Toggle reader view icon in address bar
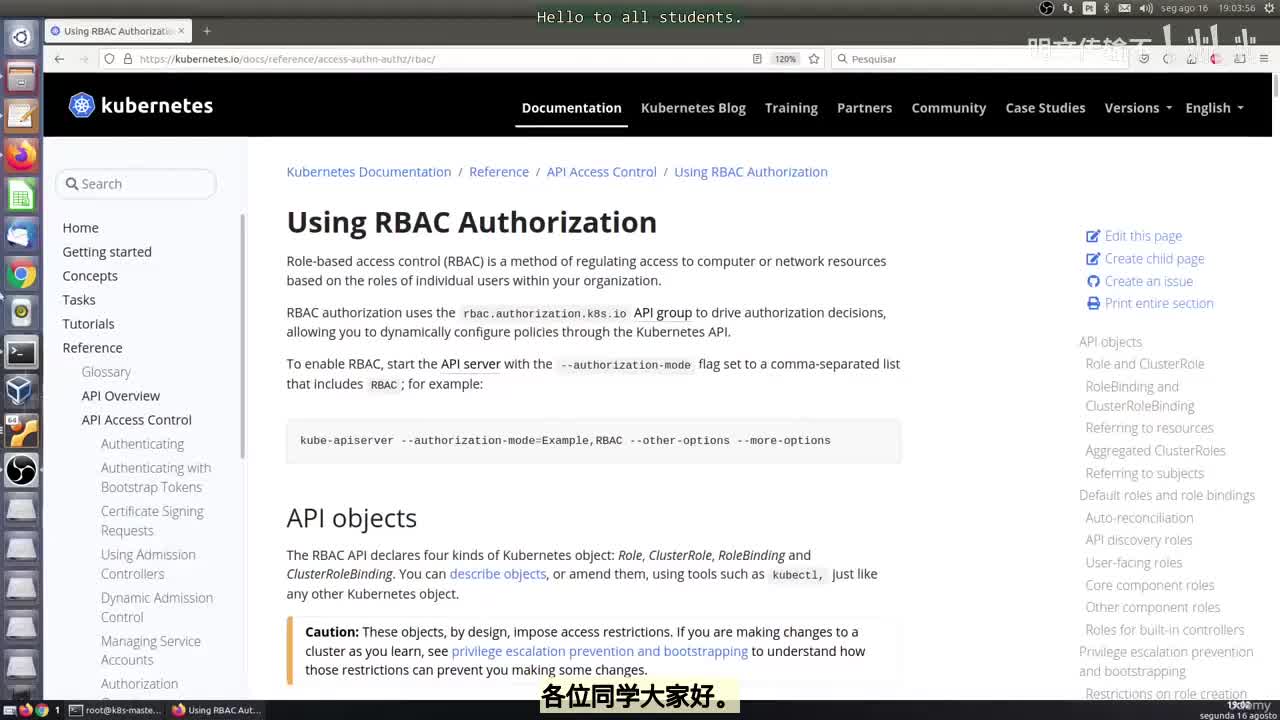1280x720 pixels. pos(757,59)
